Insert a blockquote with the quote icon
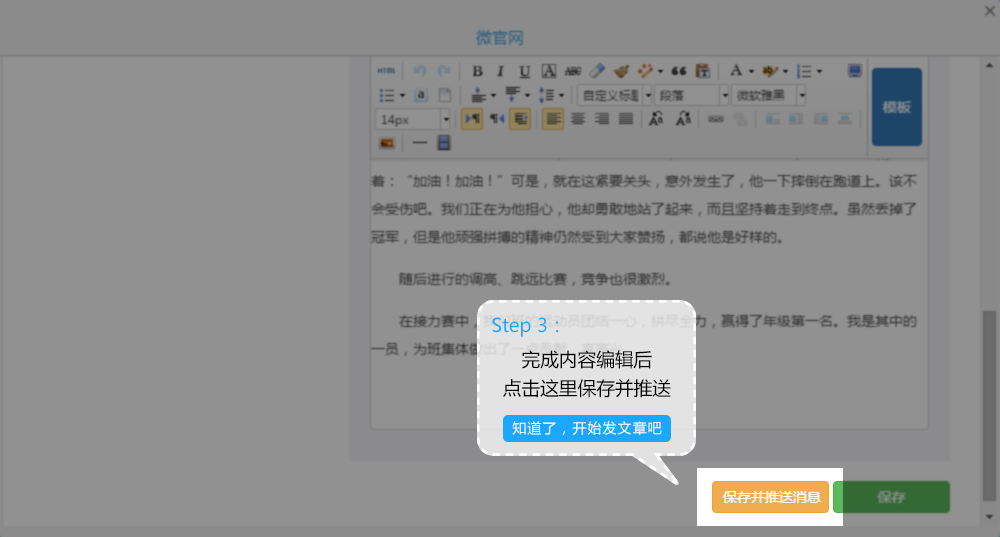The width and height of the screenshot is (1000, 537). [x=679, y=71]
